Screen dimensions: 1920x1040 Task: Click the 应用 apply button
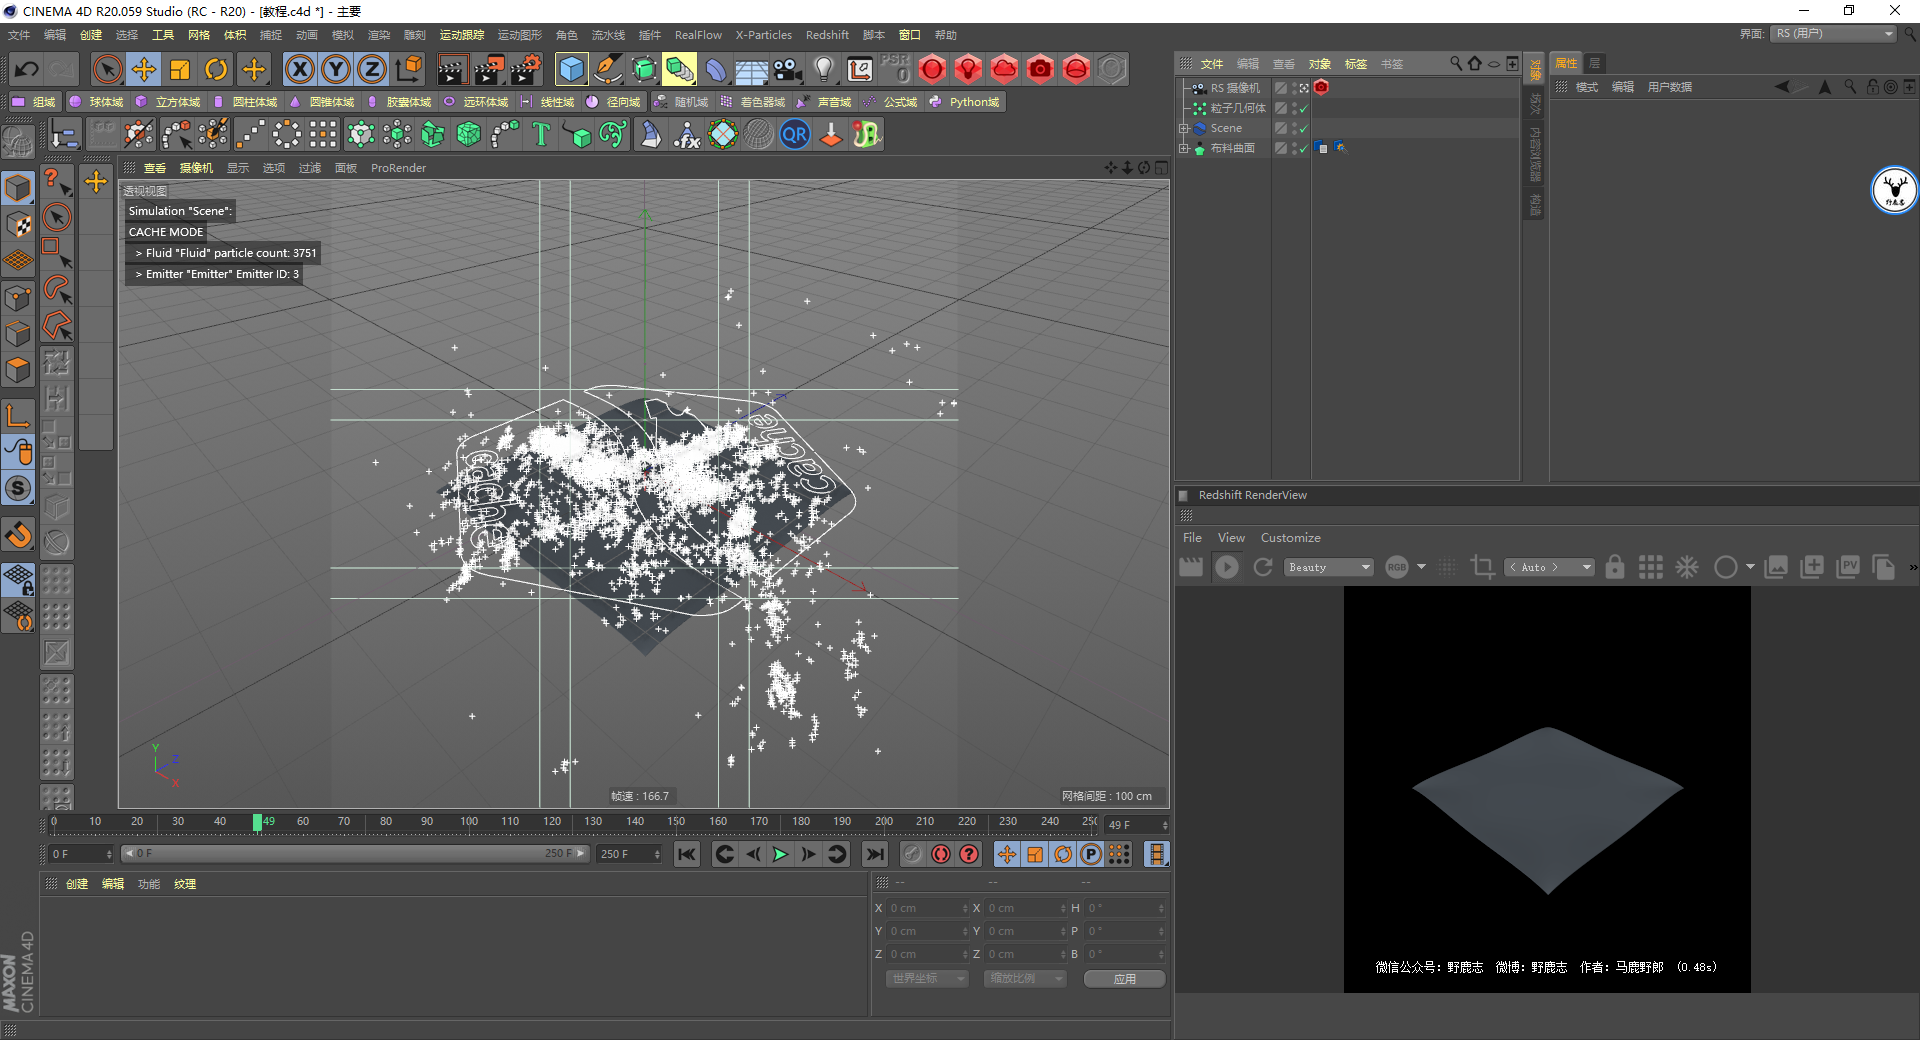[1124, 979]
